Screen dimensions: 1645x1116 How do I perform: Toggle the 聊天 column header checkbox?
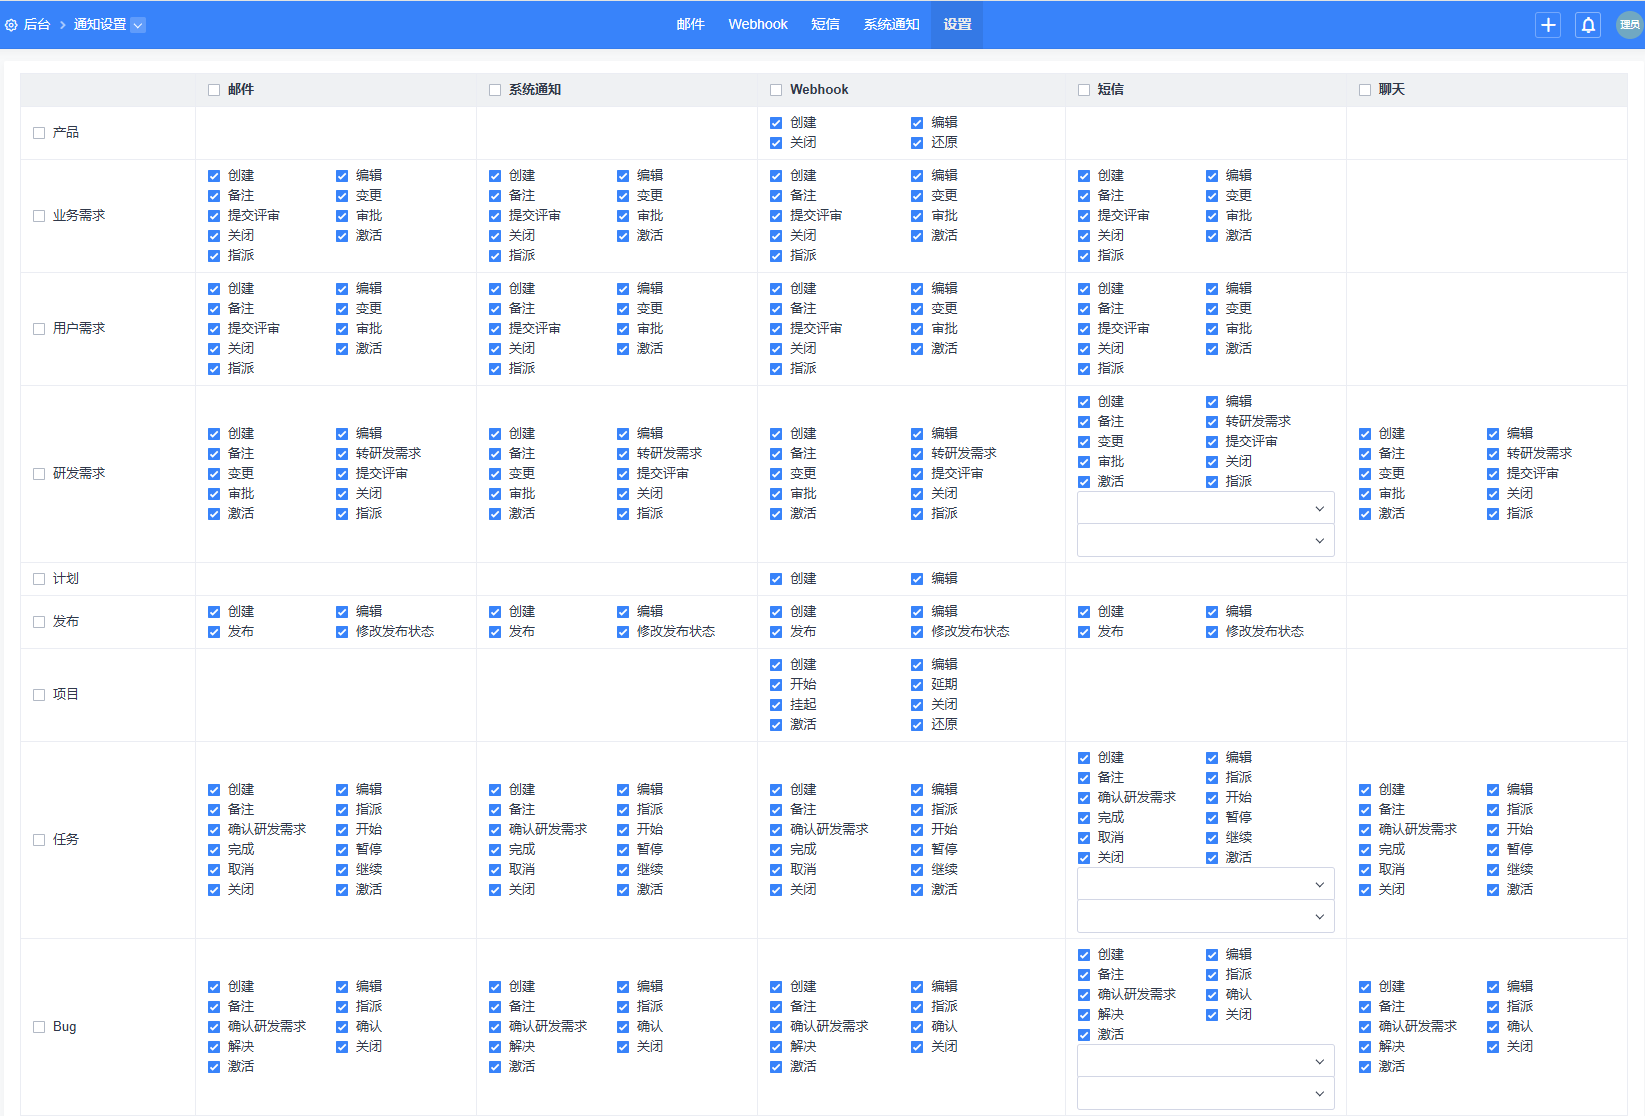pyautogui.click(x=1365, y=90)
